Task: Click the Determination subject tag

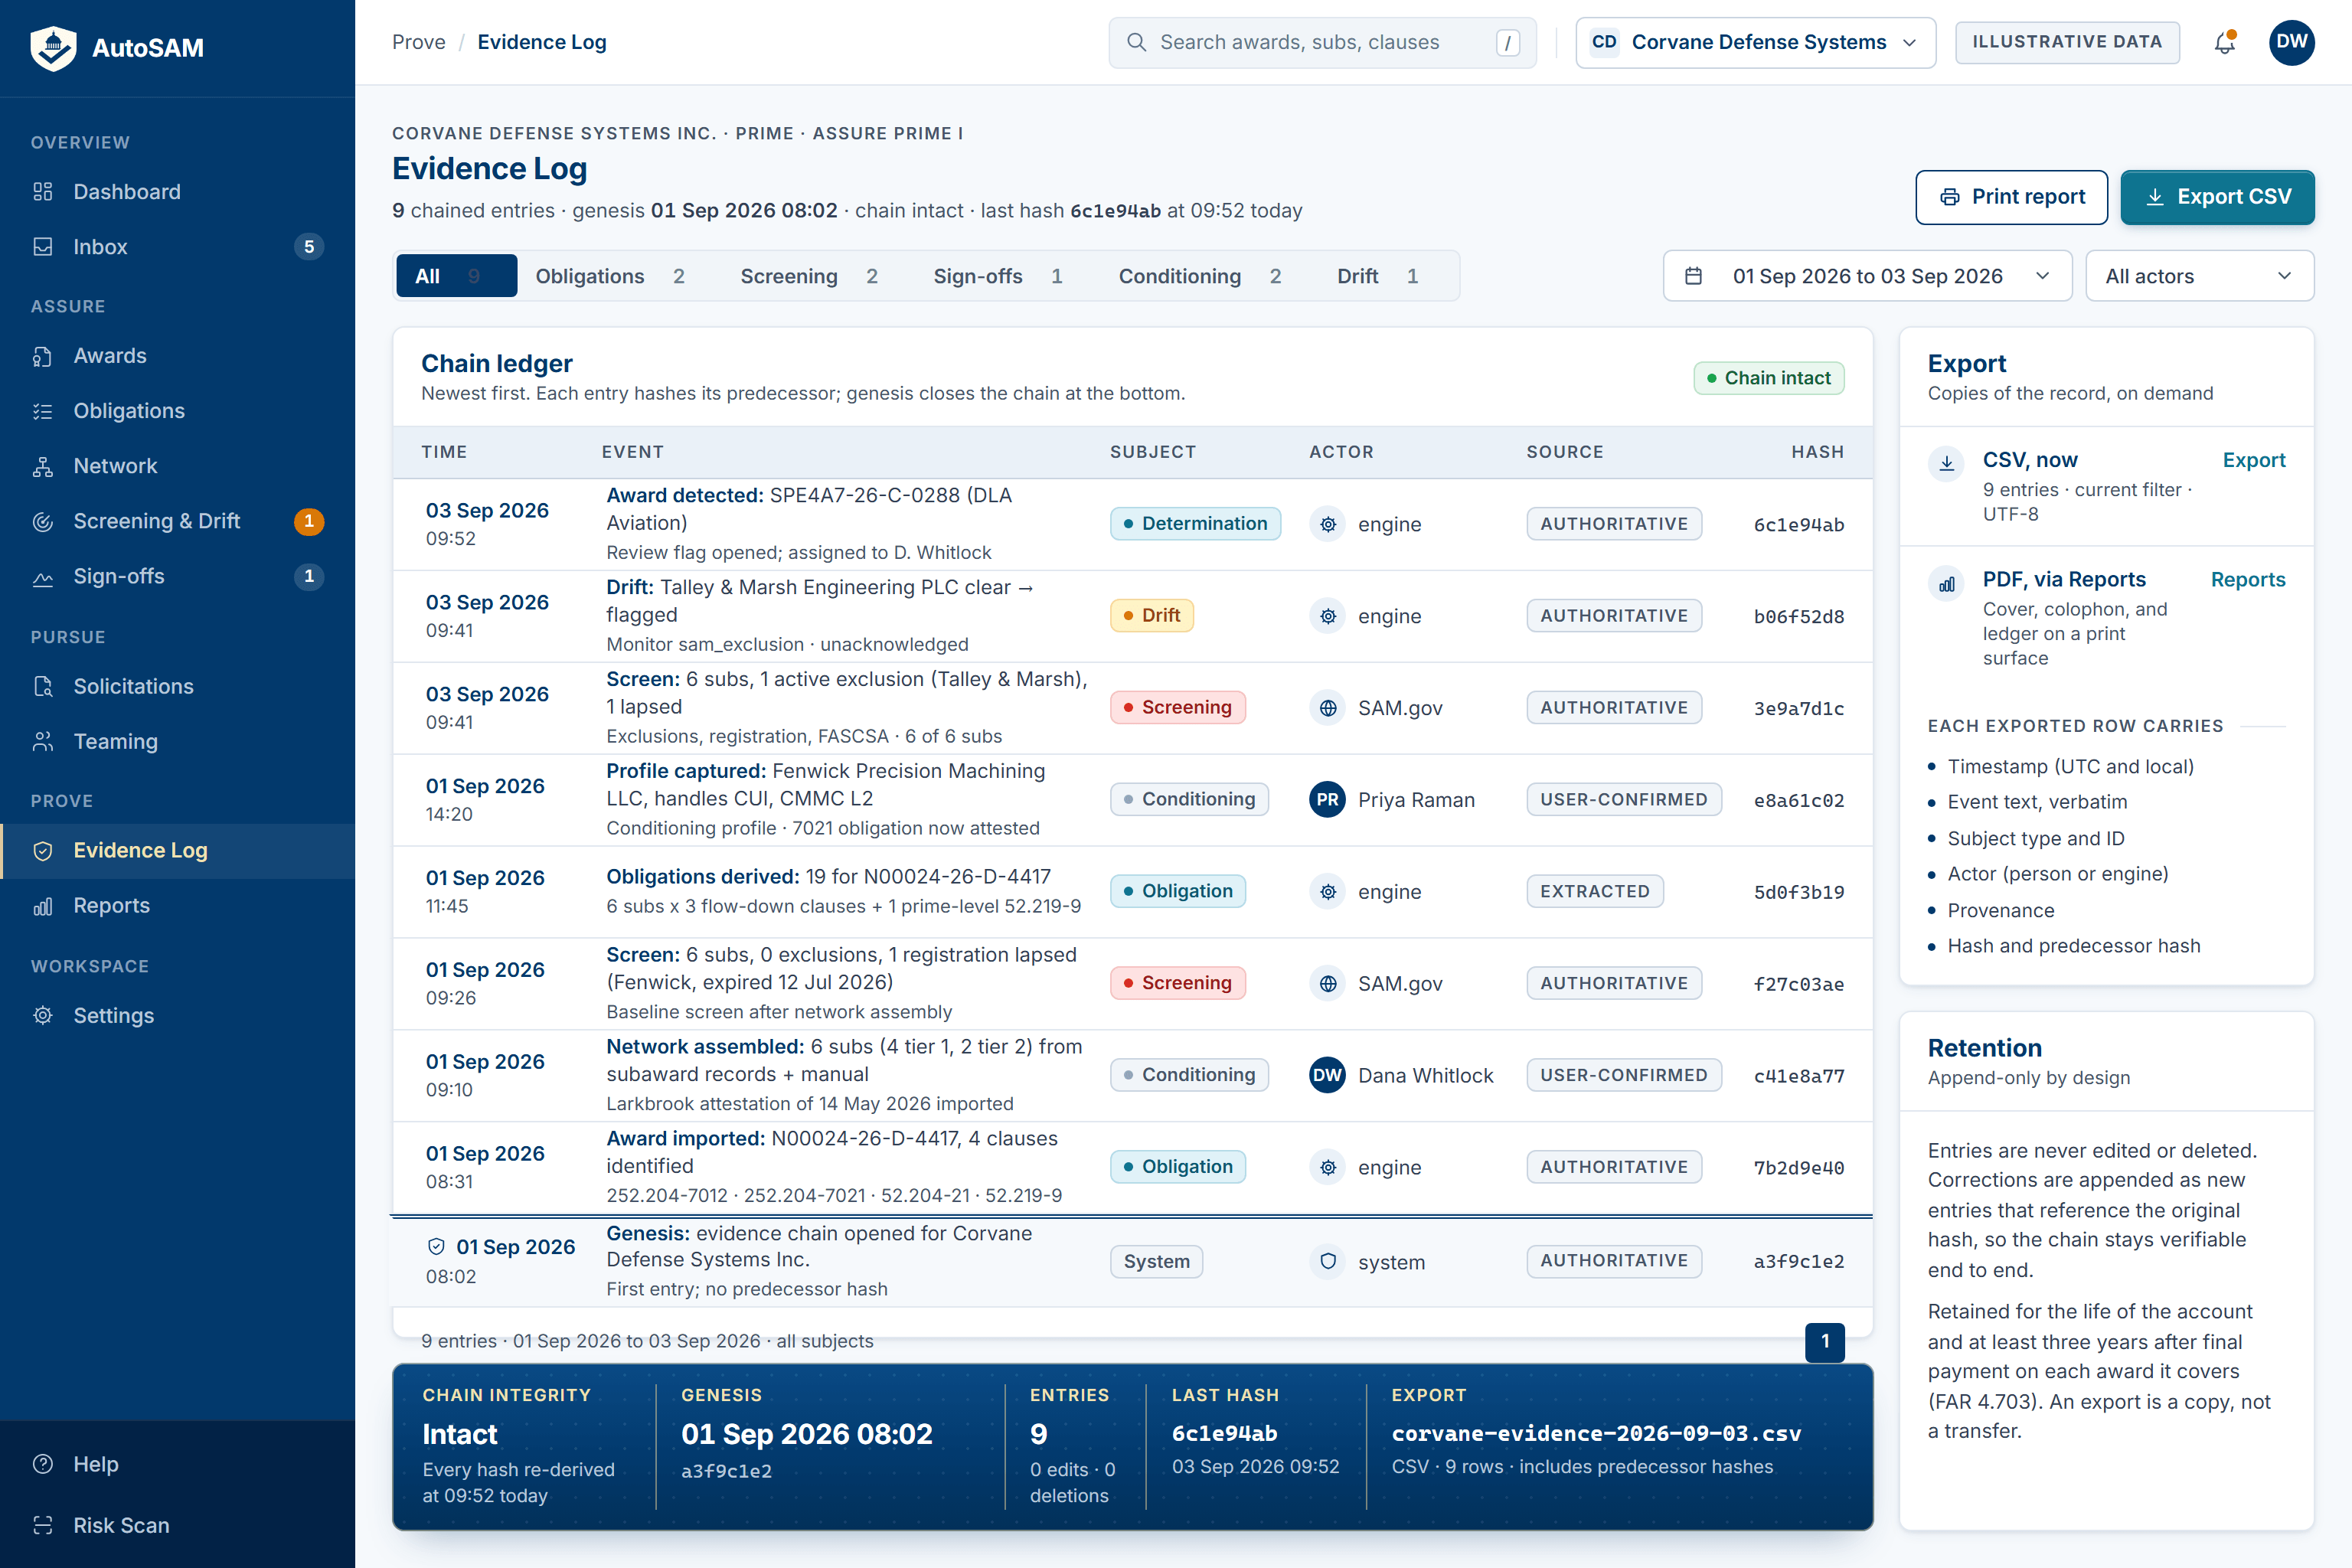Action: [x=1194, y=523]
